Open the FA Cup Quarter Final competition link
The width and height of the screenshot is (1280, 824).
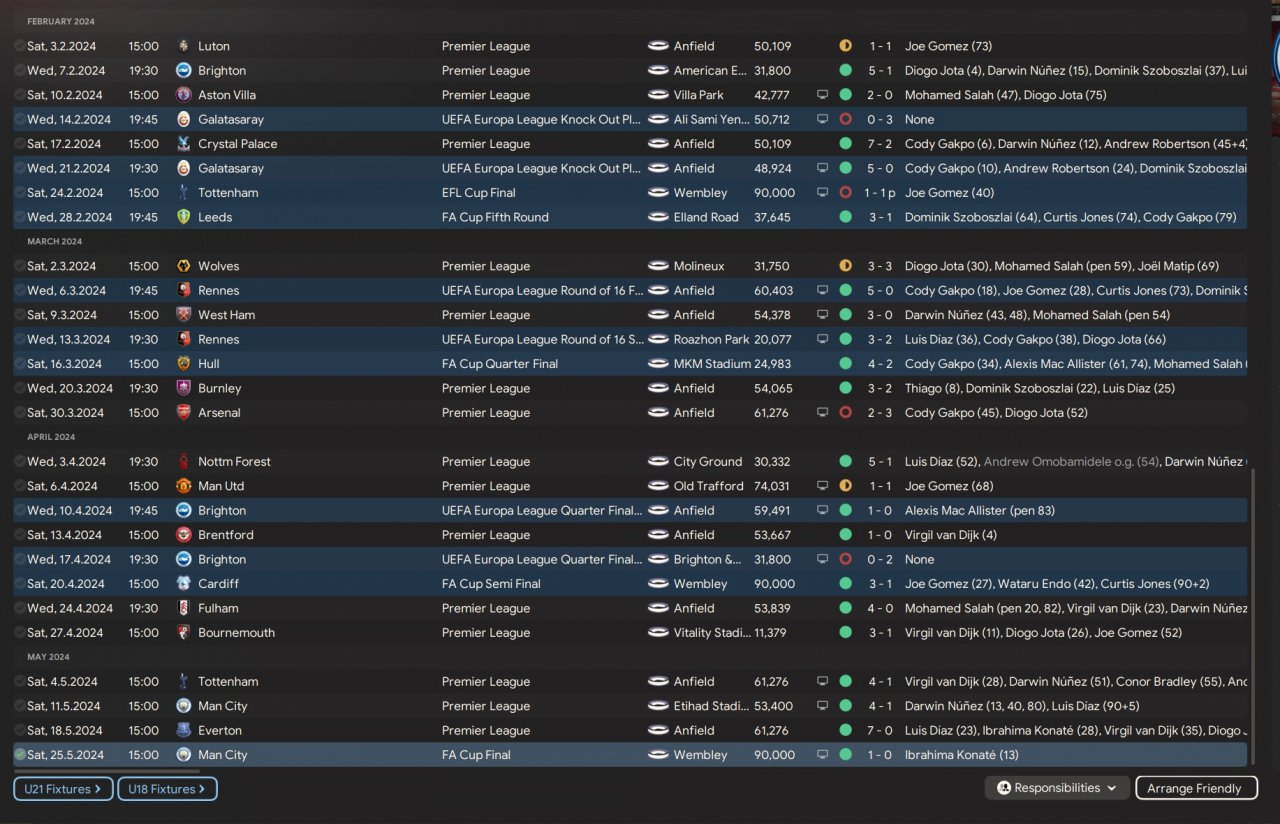pyautogui.click(x=500, y=364)
